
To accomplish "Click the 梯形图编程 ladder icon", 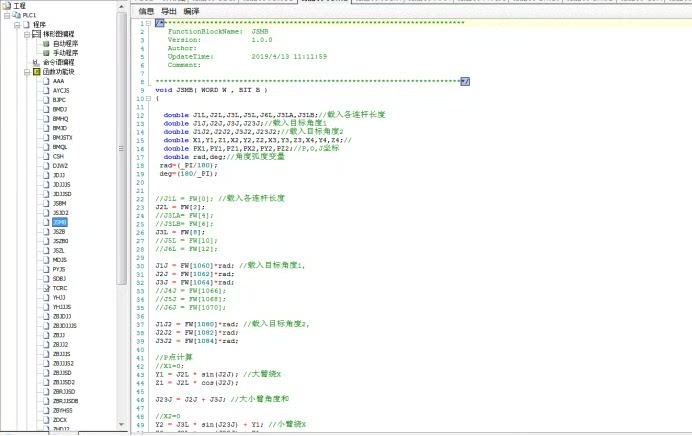I will point(37,34).
